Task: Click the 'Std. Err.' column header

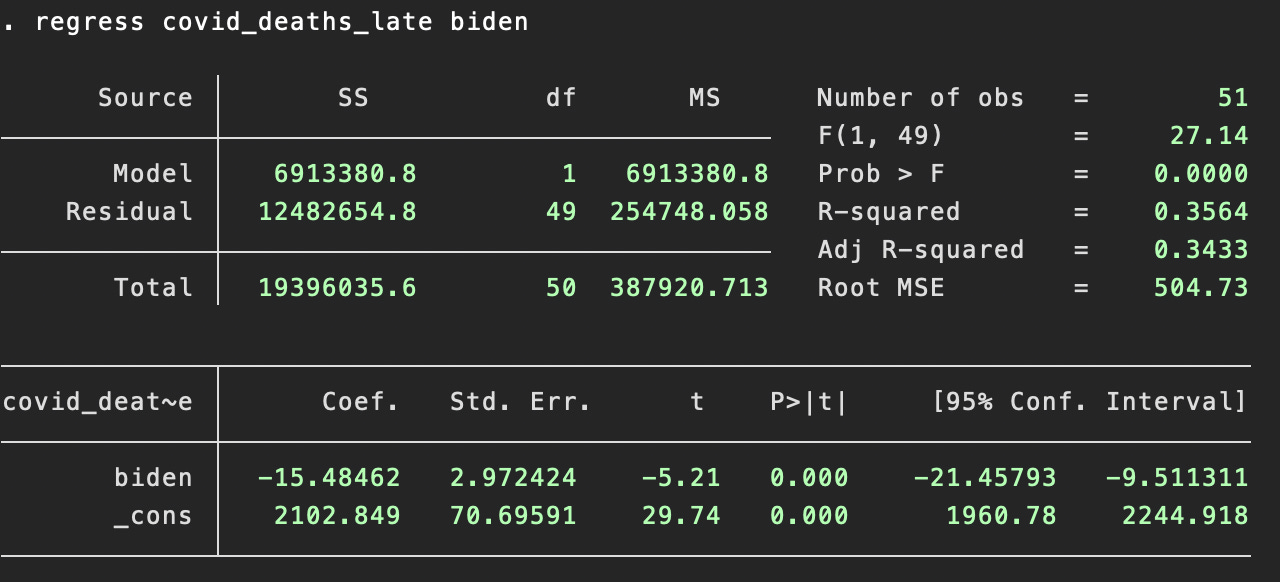Action: tap(521, 402)
